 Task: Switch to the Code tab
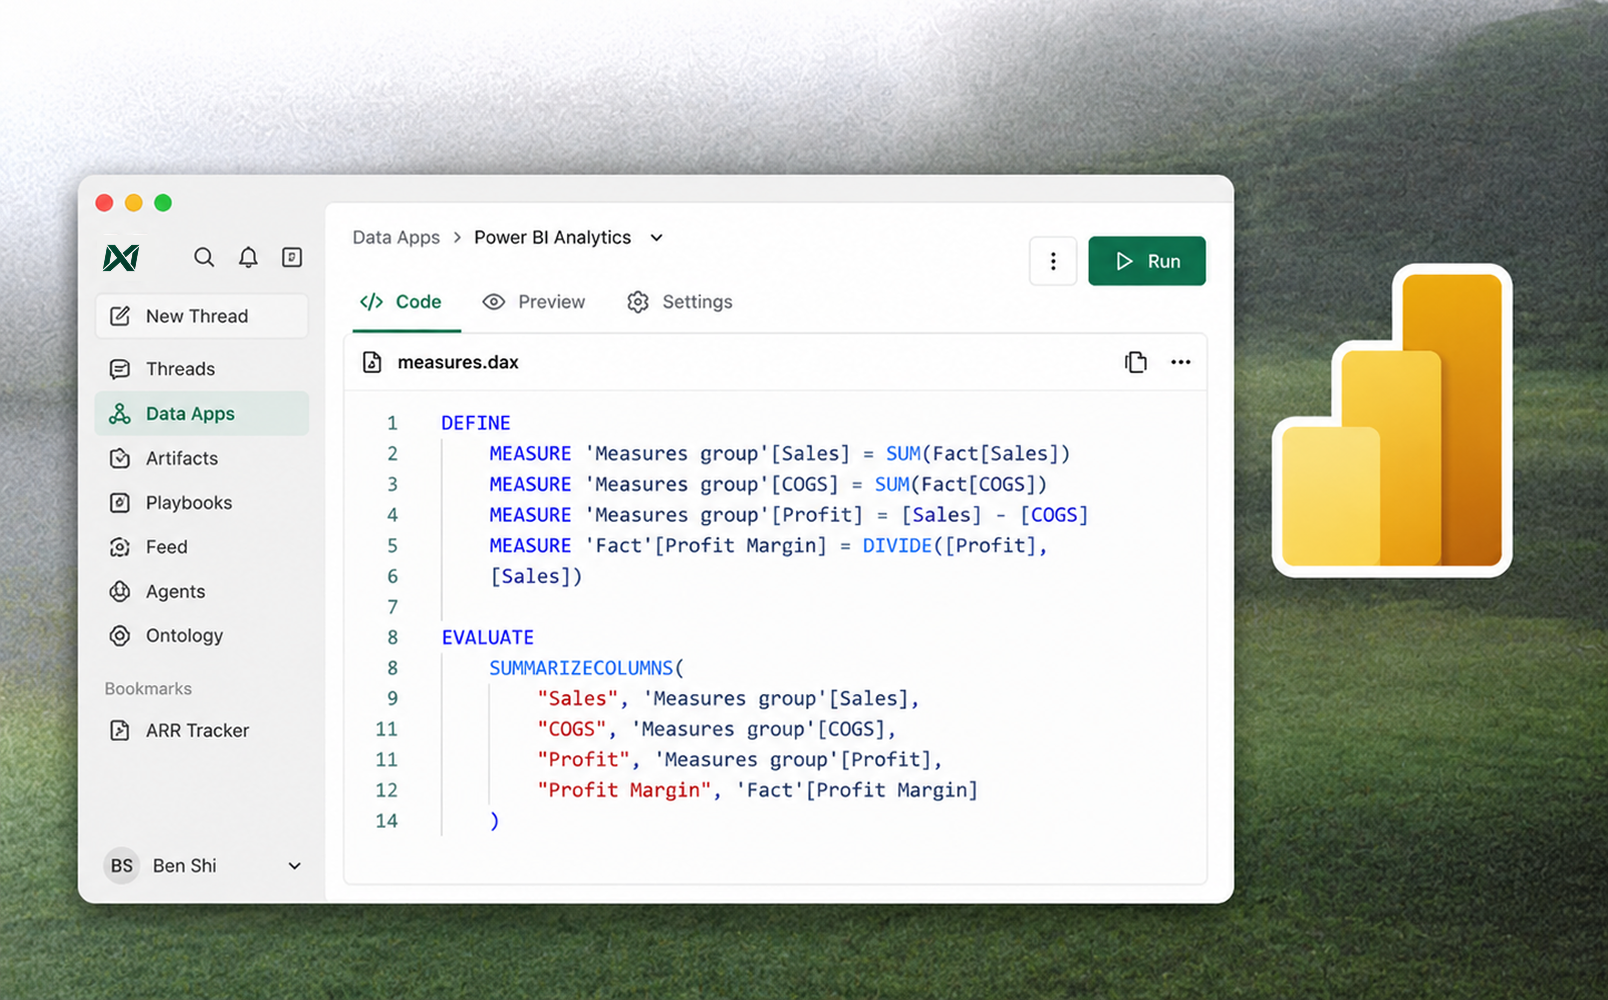coord(401,302)
